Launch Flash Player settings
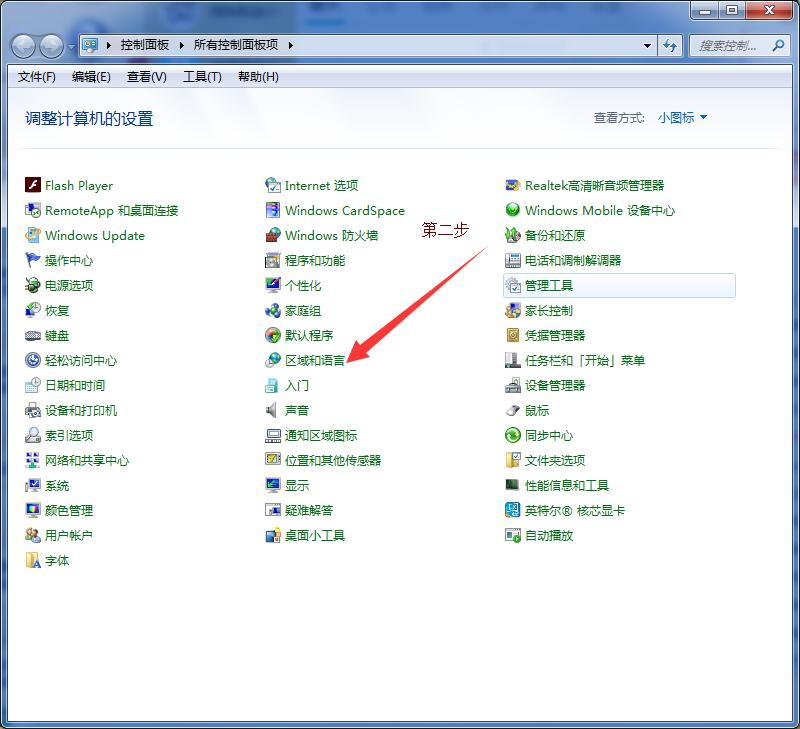Viewport: 800px width, 729px height. pyautogui.click(x=79, y=185)
